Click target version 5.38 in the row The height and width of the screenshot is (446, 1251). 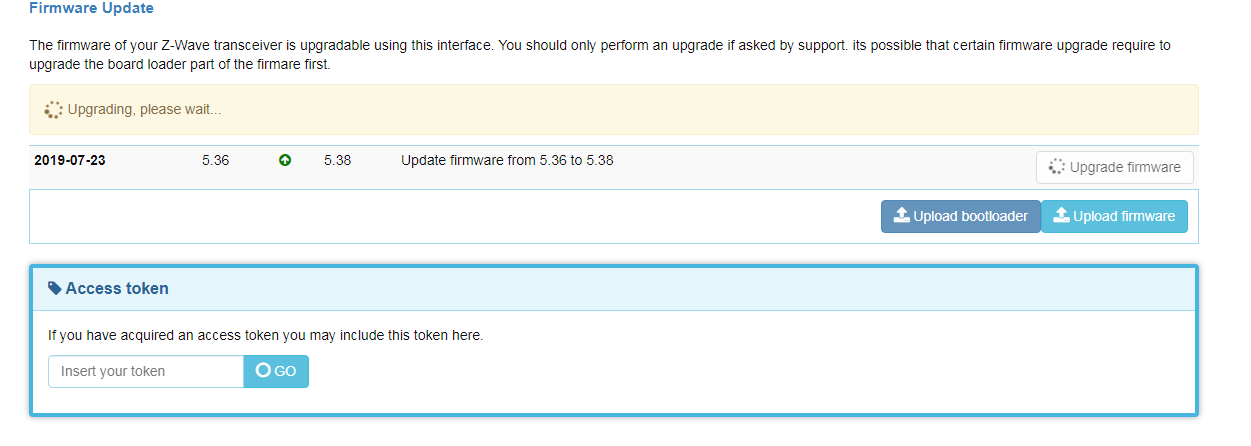(x=337, y=160)
